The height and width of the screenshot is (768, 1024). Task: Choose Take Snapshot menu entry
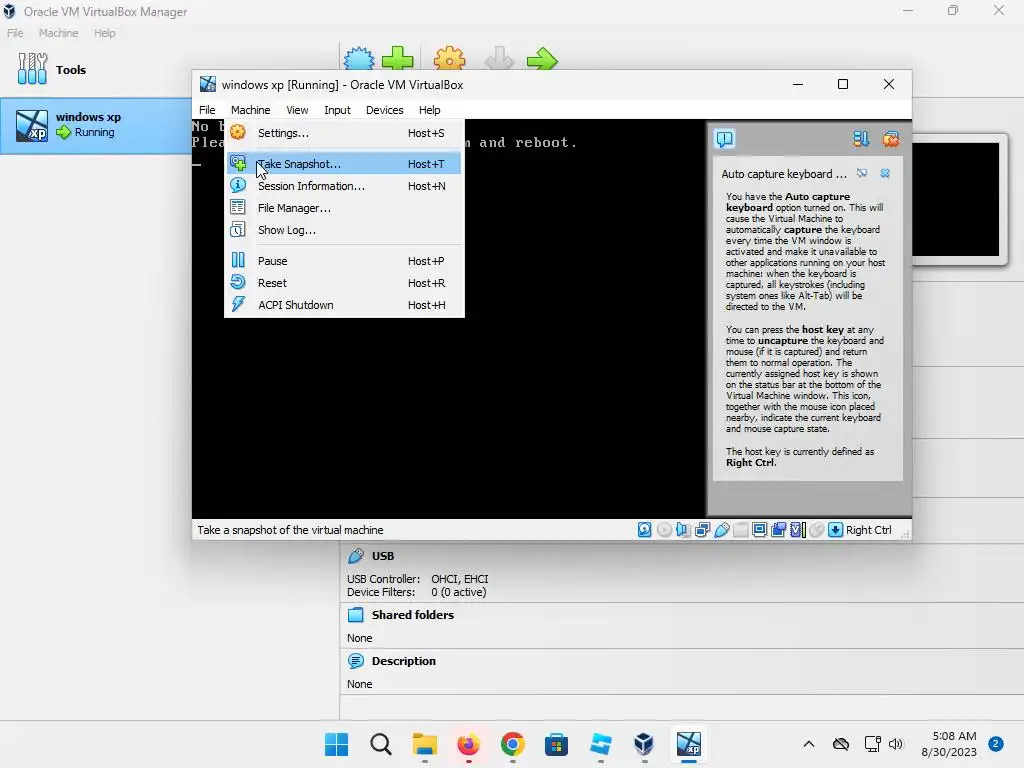point(344,164)
